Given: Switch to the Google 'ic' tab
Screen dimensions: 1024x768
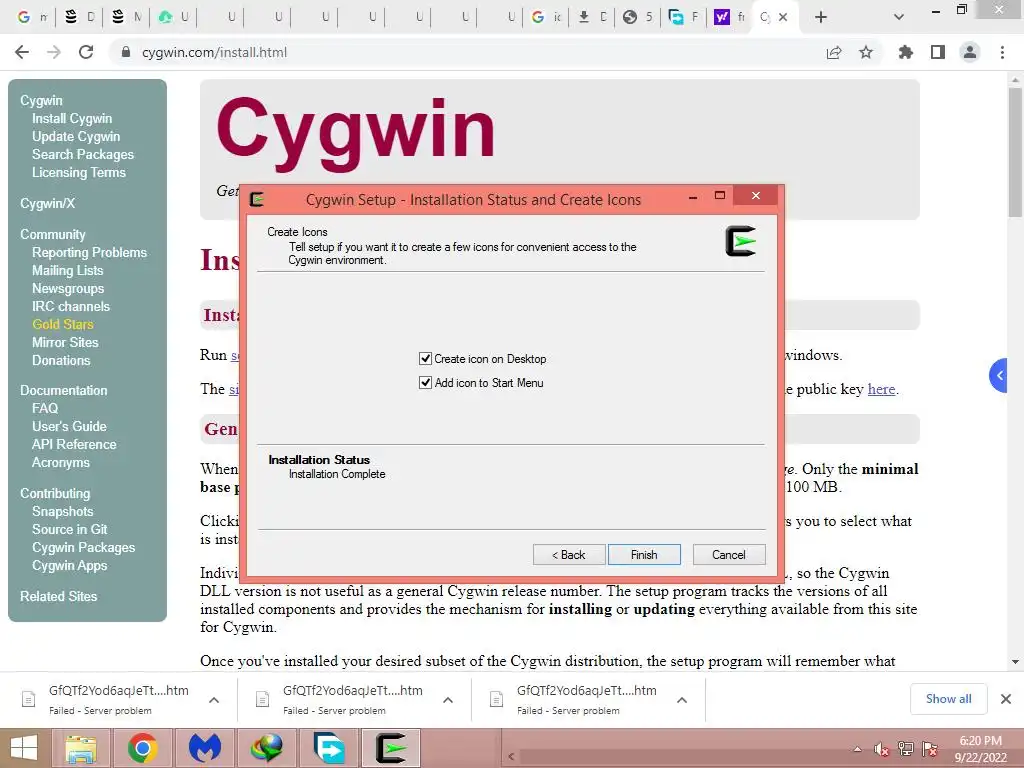Looking at the screenshot, I should tap(546, 17).
